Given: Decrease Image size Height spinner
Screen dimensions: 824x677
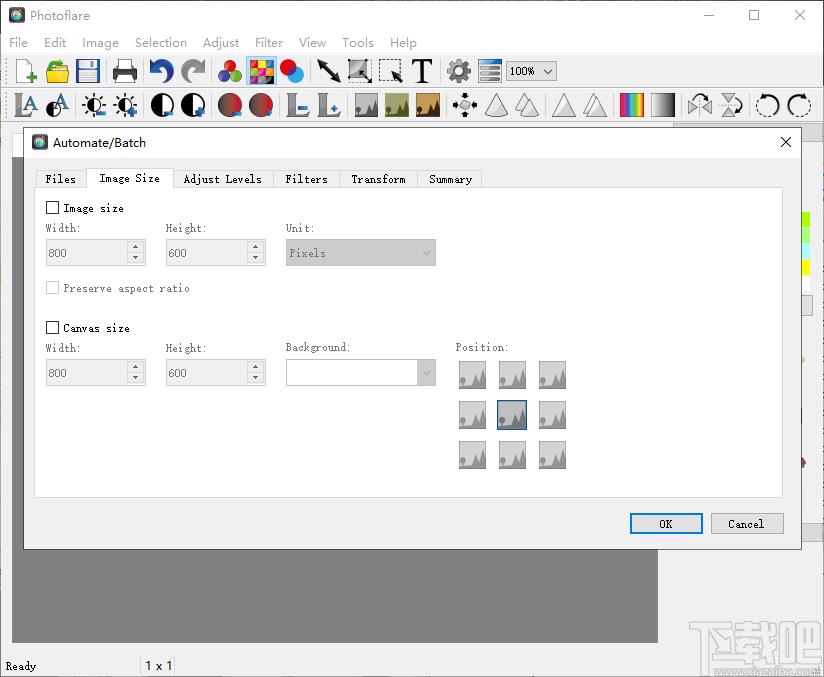Looking at the screenshot, I should coord(255,258).
